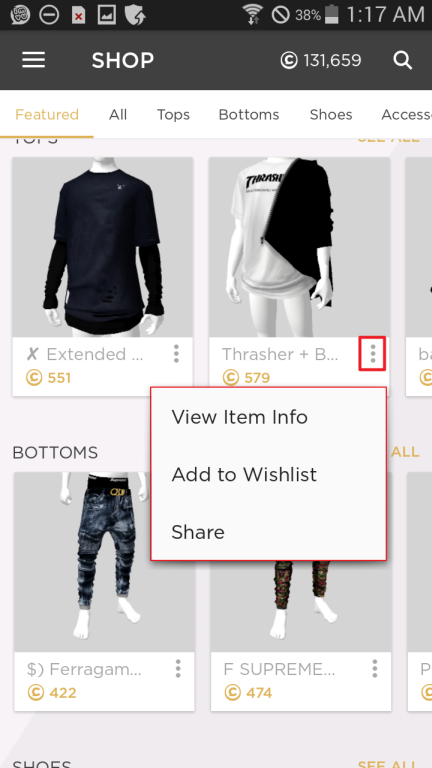The image size is (432, 768).
Task: Tap the Wi-Fi status bar icon
Action: click(x=254, y=14)
